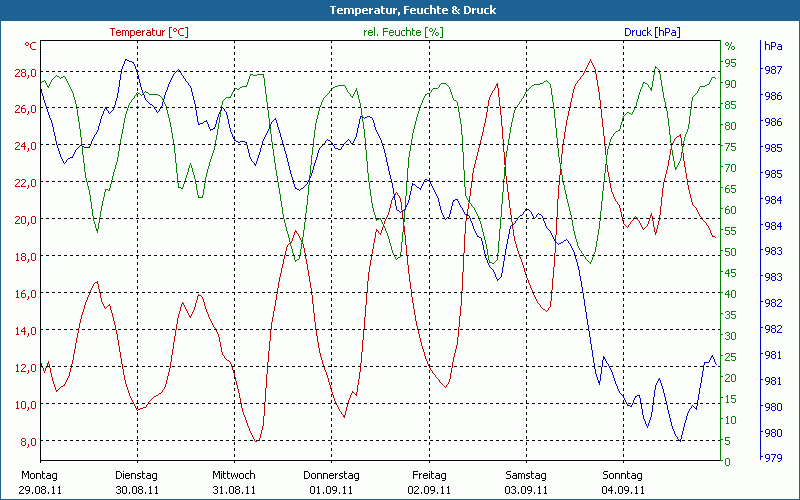
Task: Click the date '02.09.11'
Action: (x=429, y=490)
